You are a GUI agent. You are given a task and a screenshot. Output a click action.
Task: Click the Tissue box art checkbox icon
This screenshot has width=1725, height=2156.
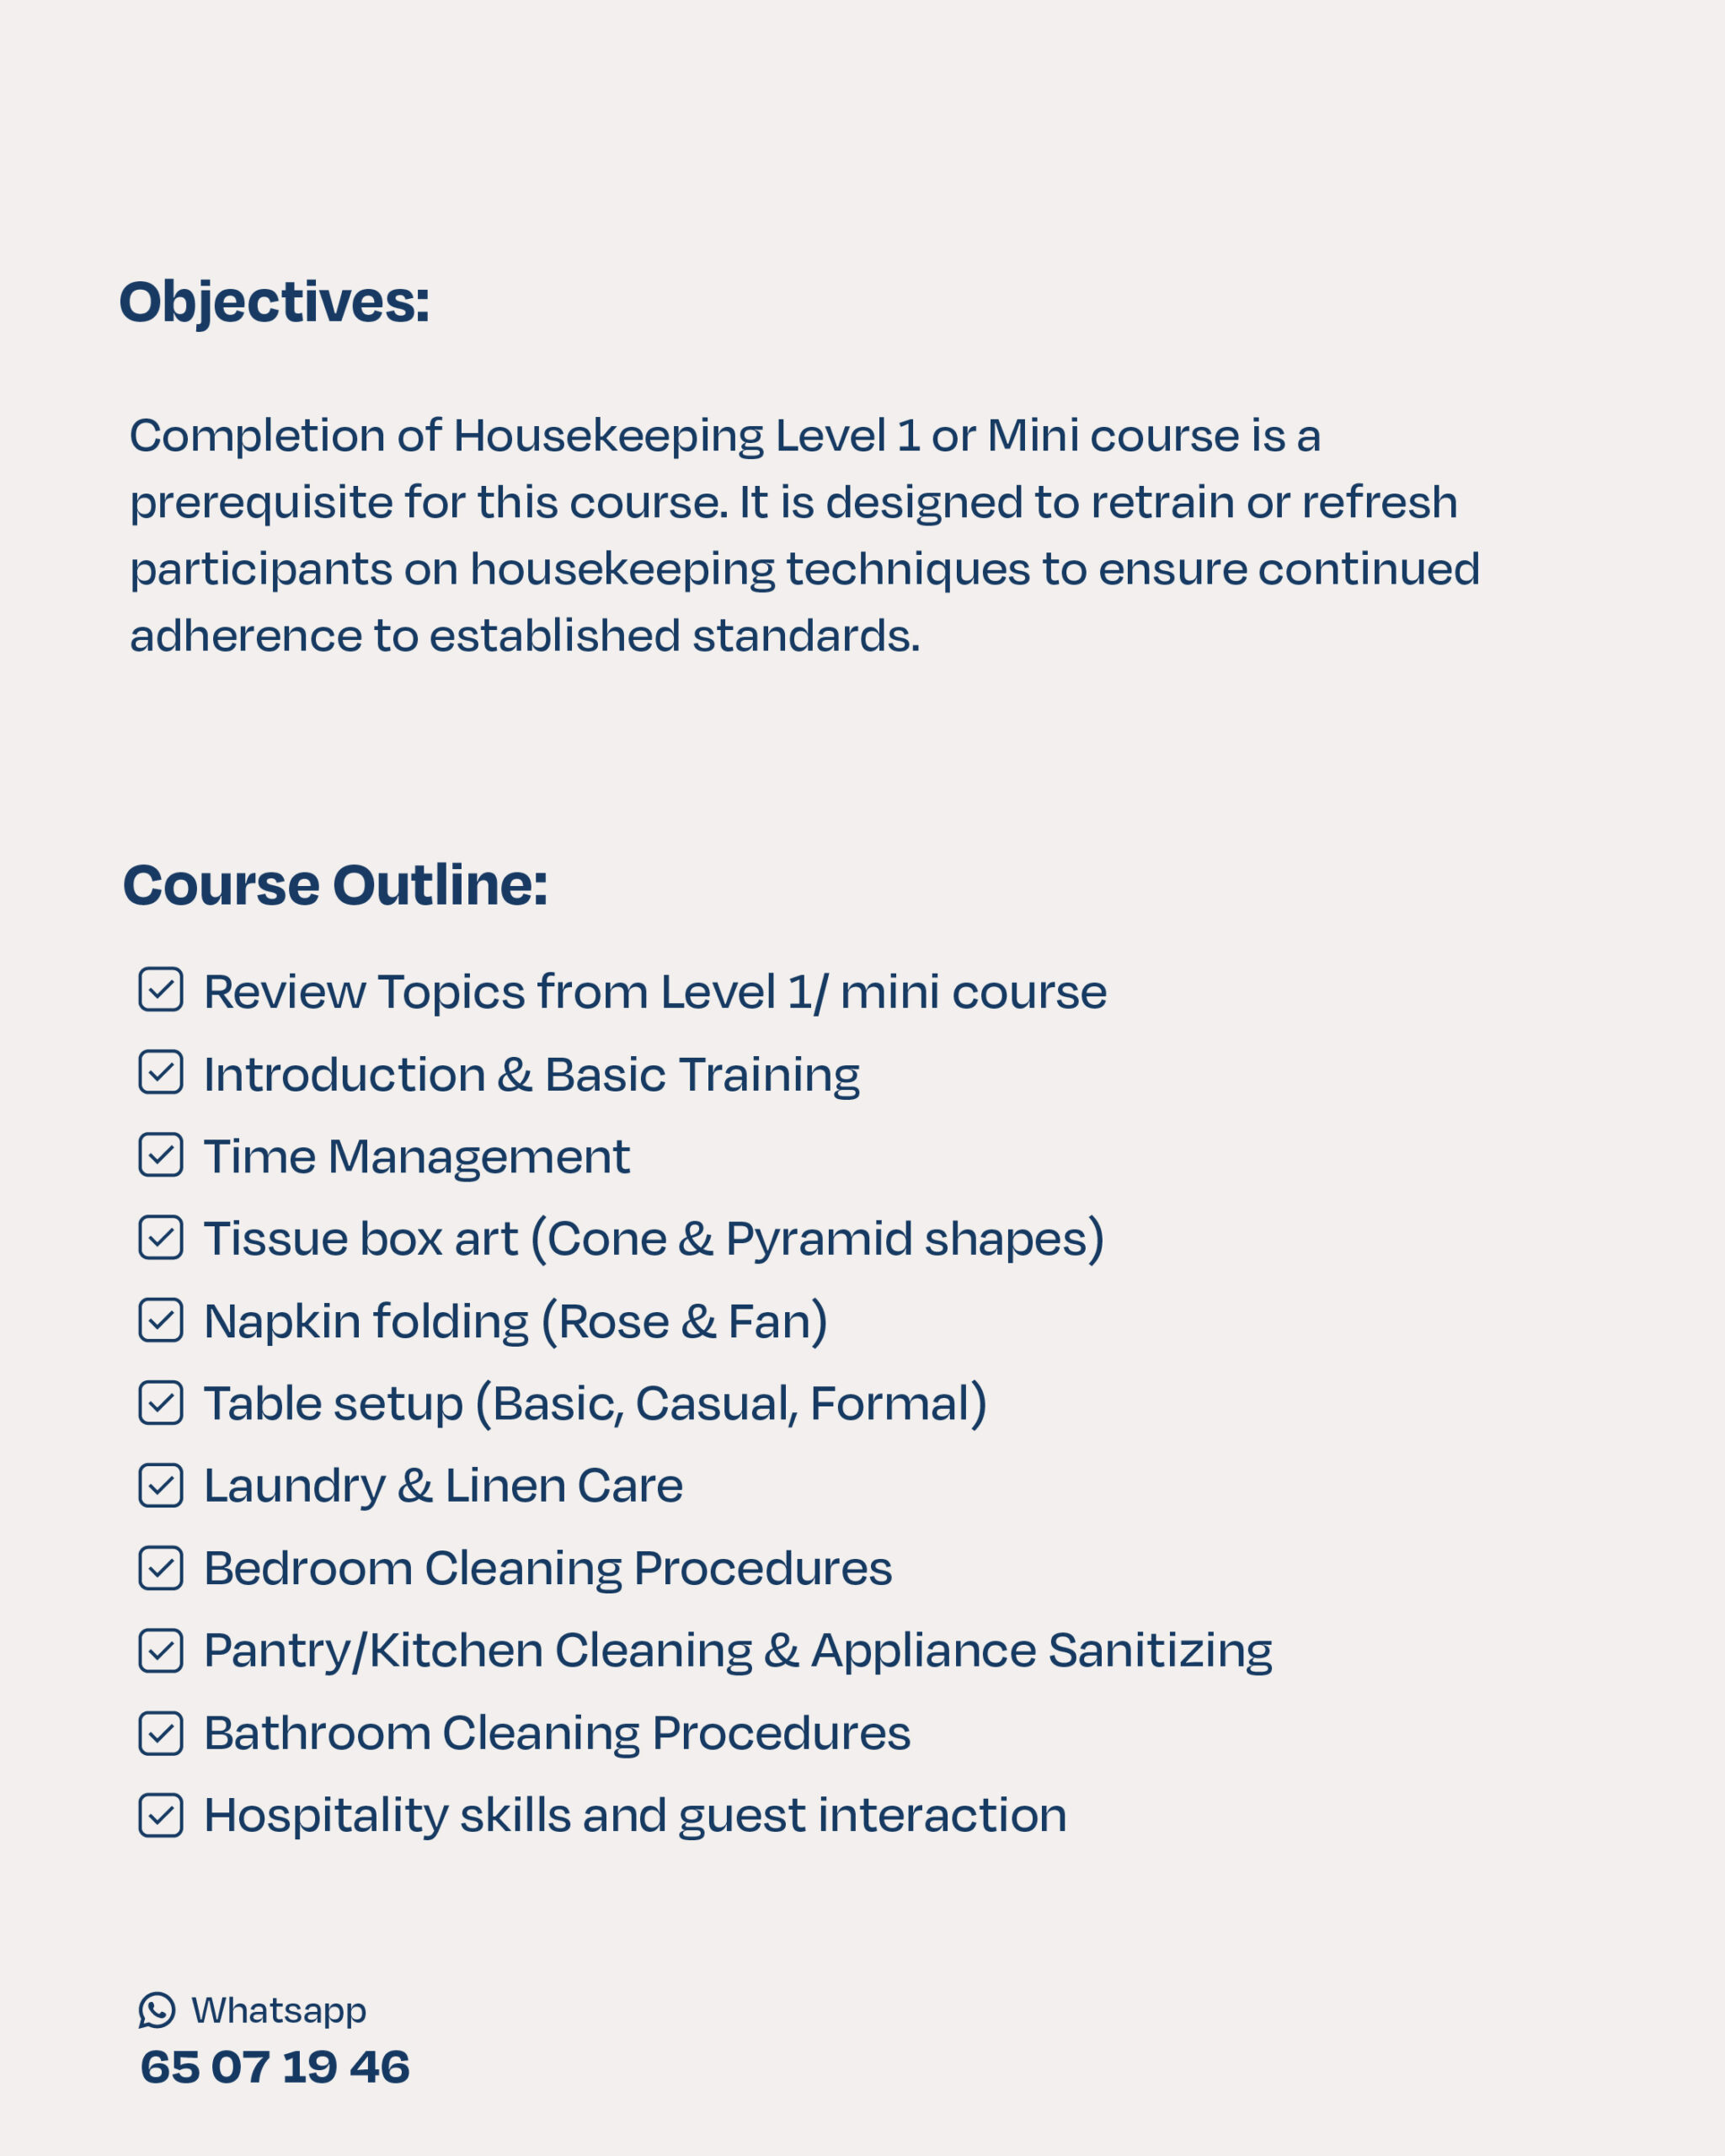tap(161, 1237)
